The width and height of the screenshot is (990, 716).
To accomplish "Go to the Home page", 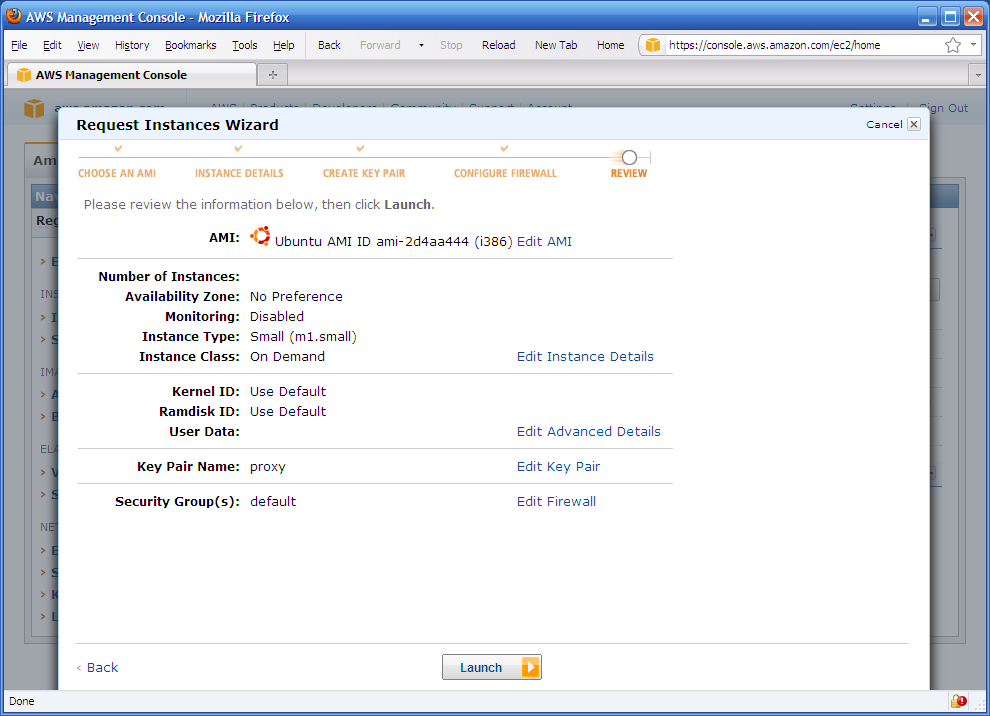I will pos(610,45).
